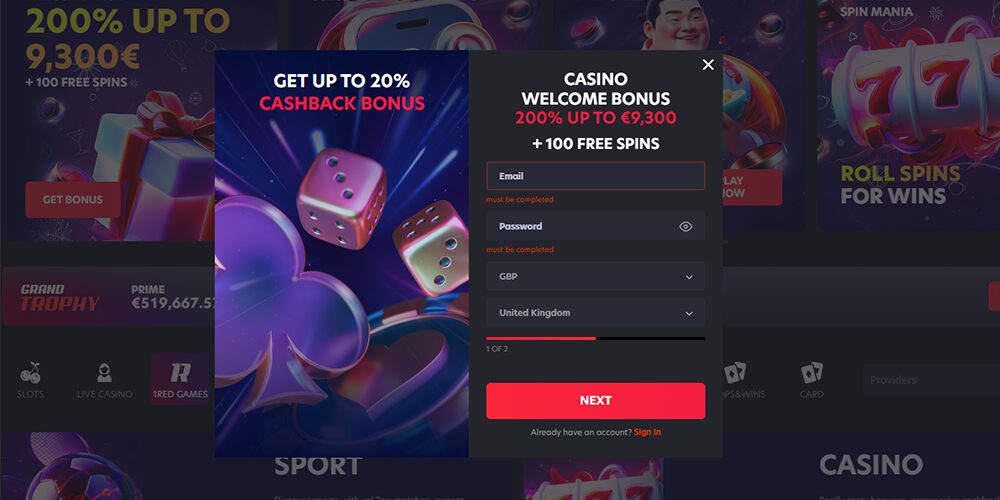This screenshot has height=500, width=1000.
Task: Open the GBP currency dropdown
Action: pyautogui.click(x=596, y=277)
